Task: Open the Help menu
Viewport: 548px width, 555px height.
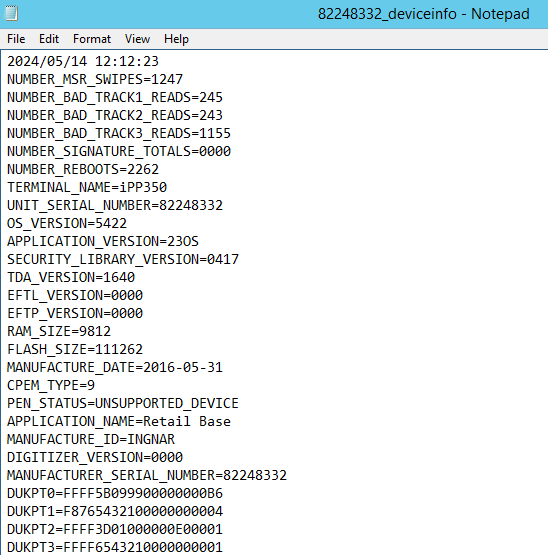Action: click(176, 39)
